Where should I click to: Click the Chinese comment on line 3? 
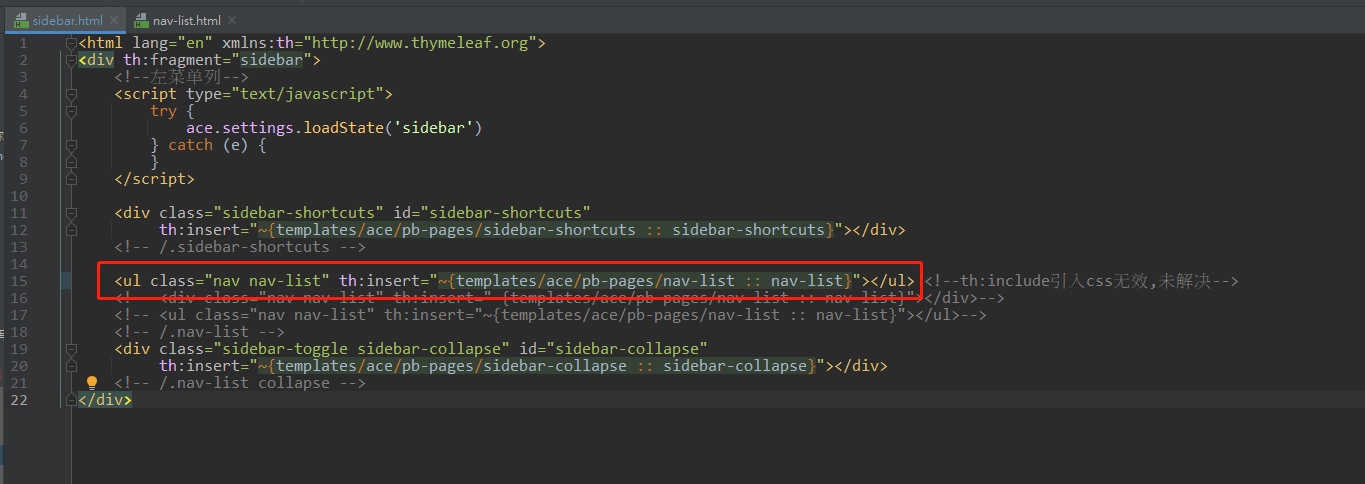[x=180, y=77]
